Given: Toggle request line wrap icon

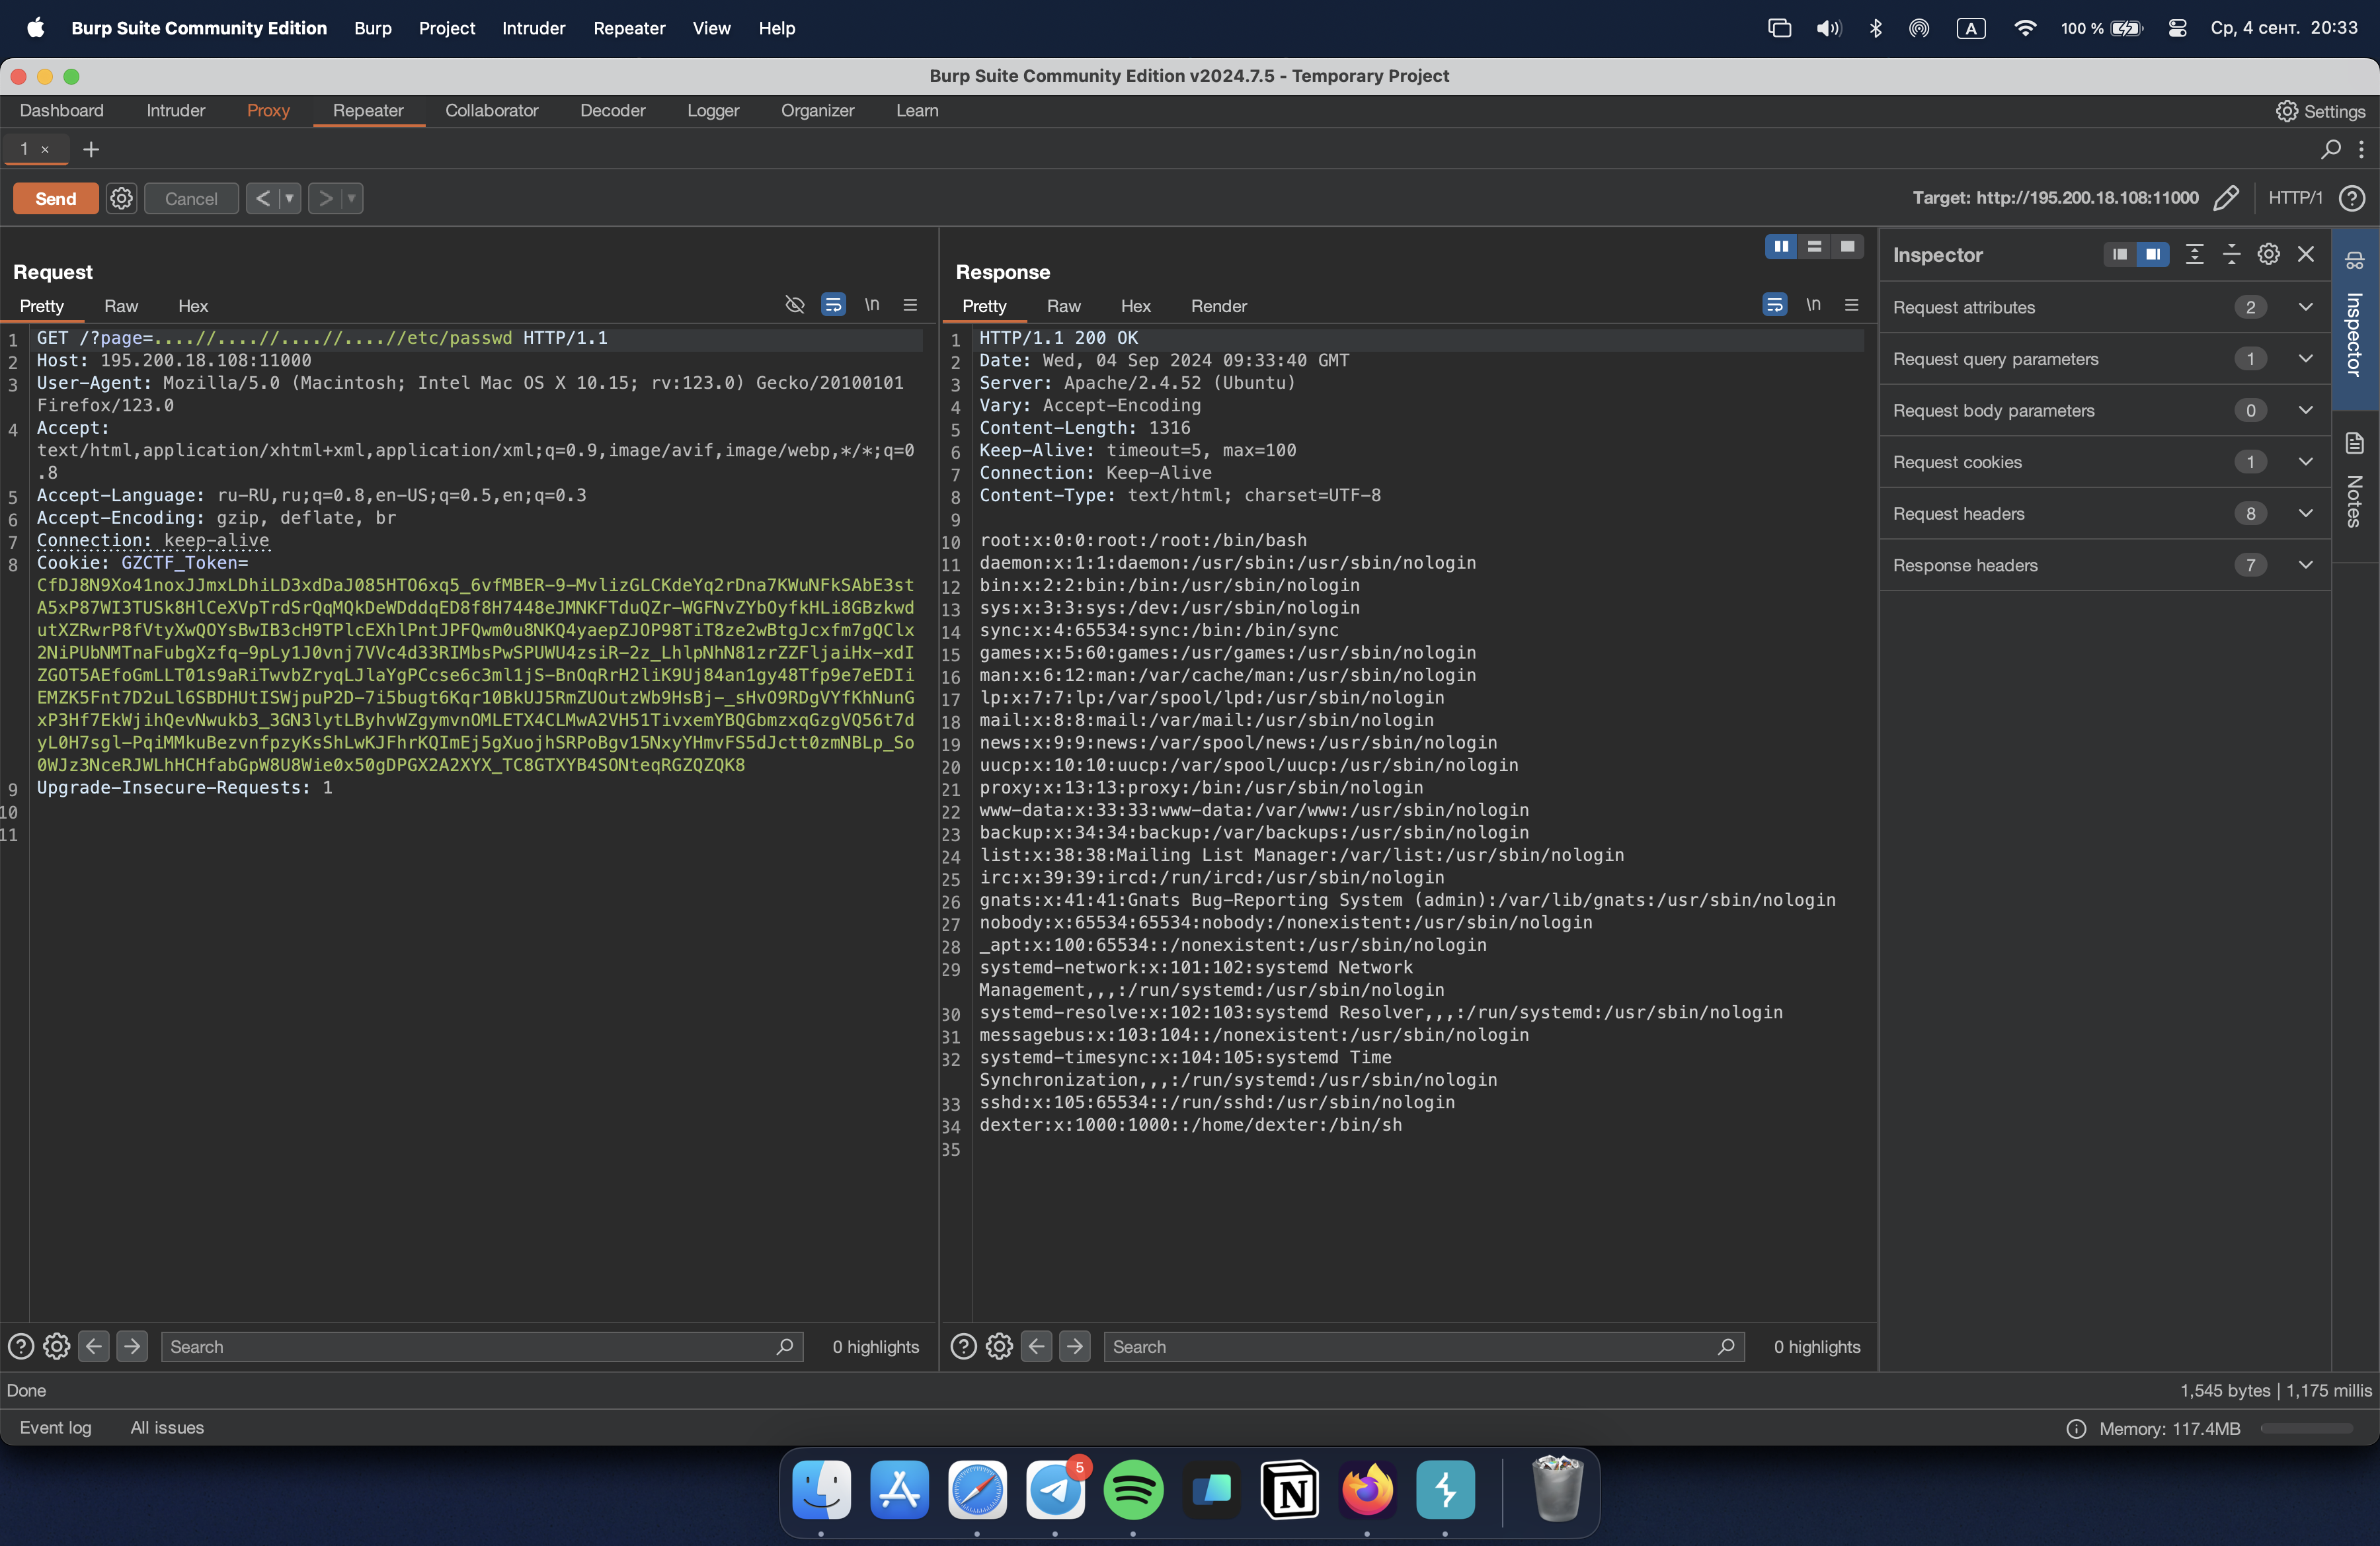Looking at the screenshot, I should 833,305.
